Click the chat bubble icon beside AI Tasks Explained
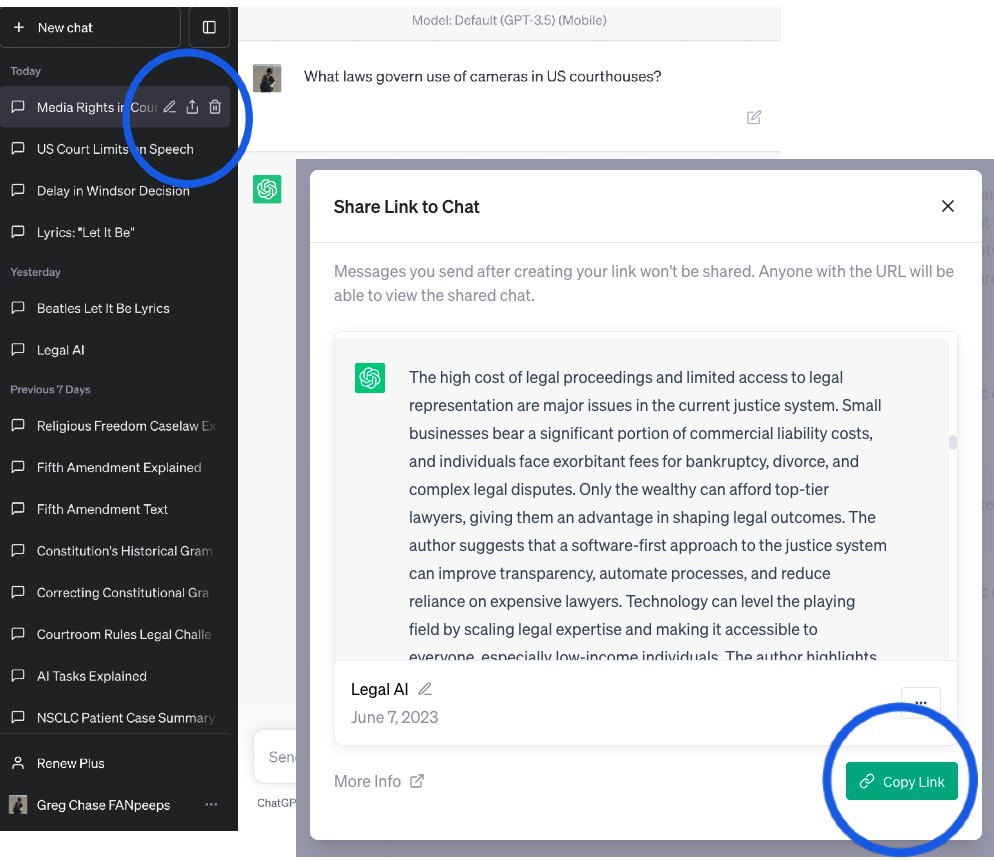994x860 pixels. tap(18, 676)
